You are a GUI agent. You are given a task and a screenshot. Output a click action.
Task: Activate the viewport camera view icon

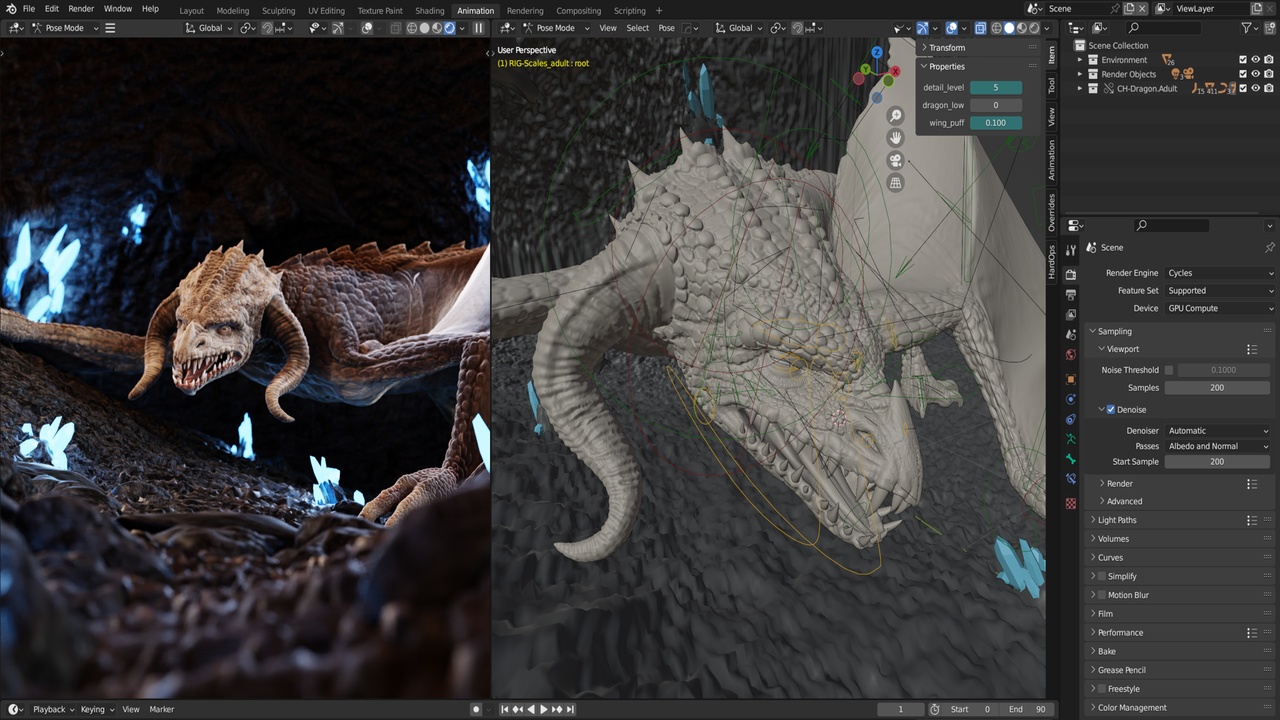click(x=895, y=160)
